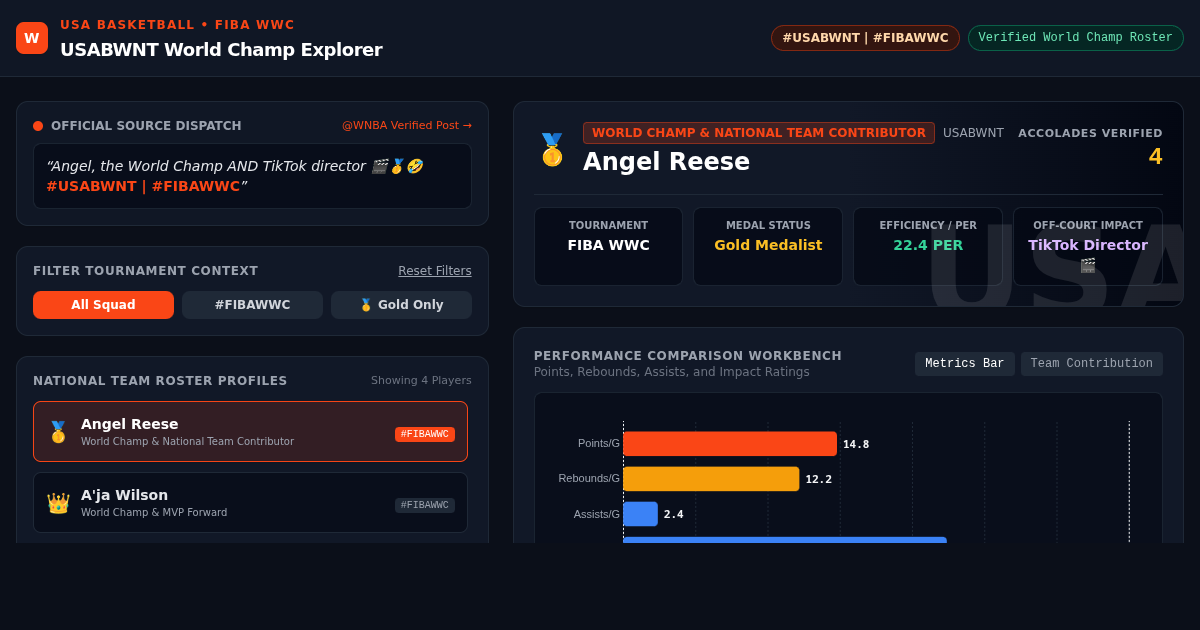Click the #FIBAWWC tag on Angel Reese row
This screenshot has width=1200, height=630.
tap(425, 434)
